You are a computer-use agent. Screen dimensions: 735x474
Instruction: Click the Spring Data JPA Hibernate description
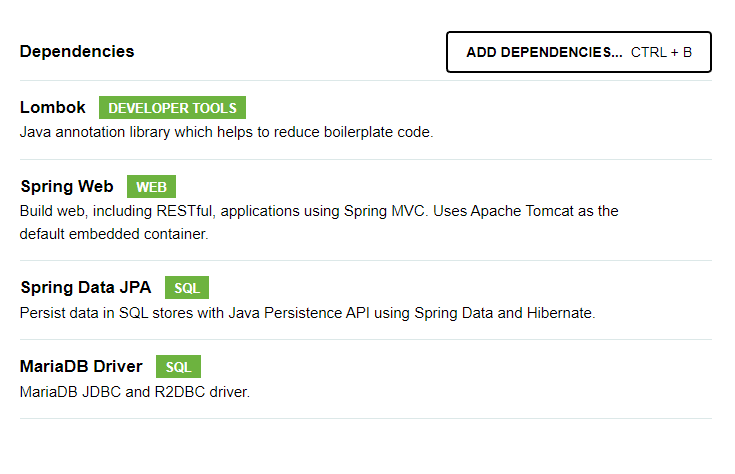click(x=308, y=313)
